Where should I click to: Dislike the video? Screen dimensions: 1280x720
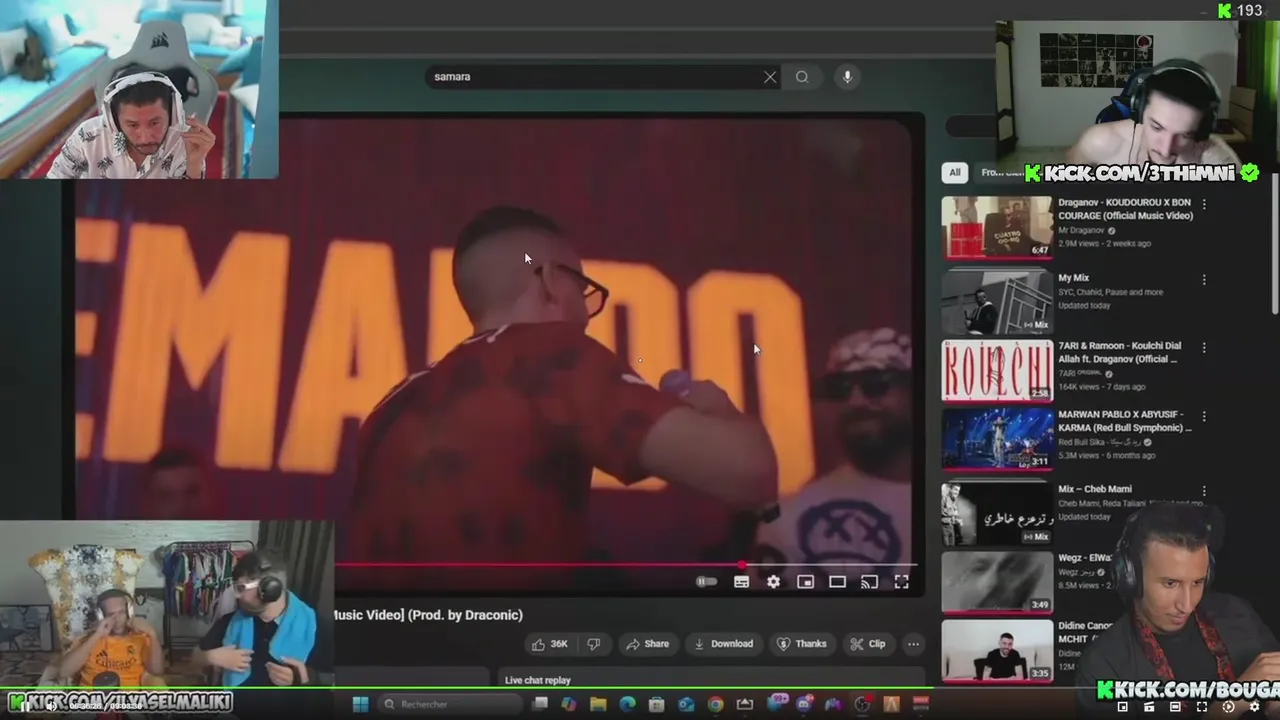(x=594, y=644)
